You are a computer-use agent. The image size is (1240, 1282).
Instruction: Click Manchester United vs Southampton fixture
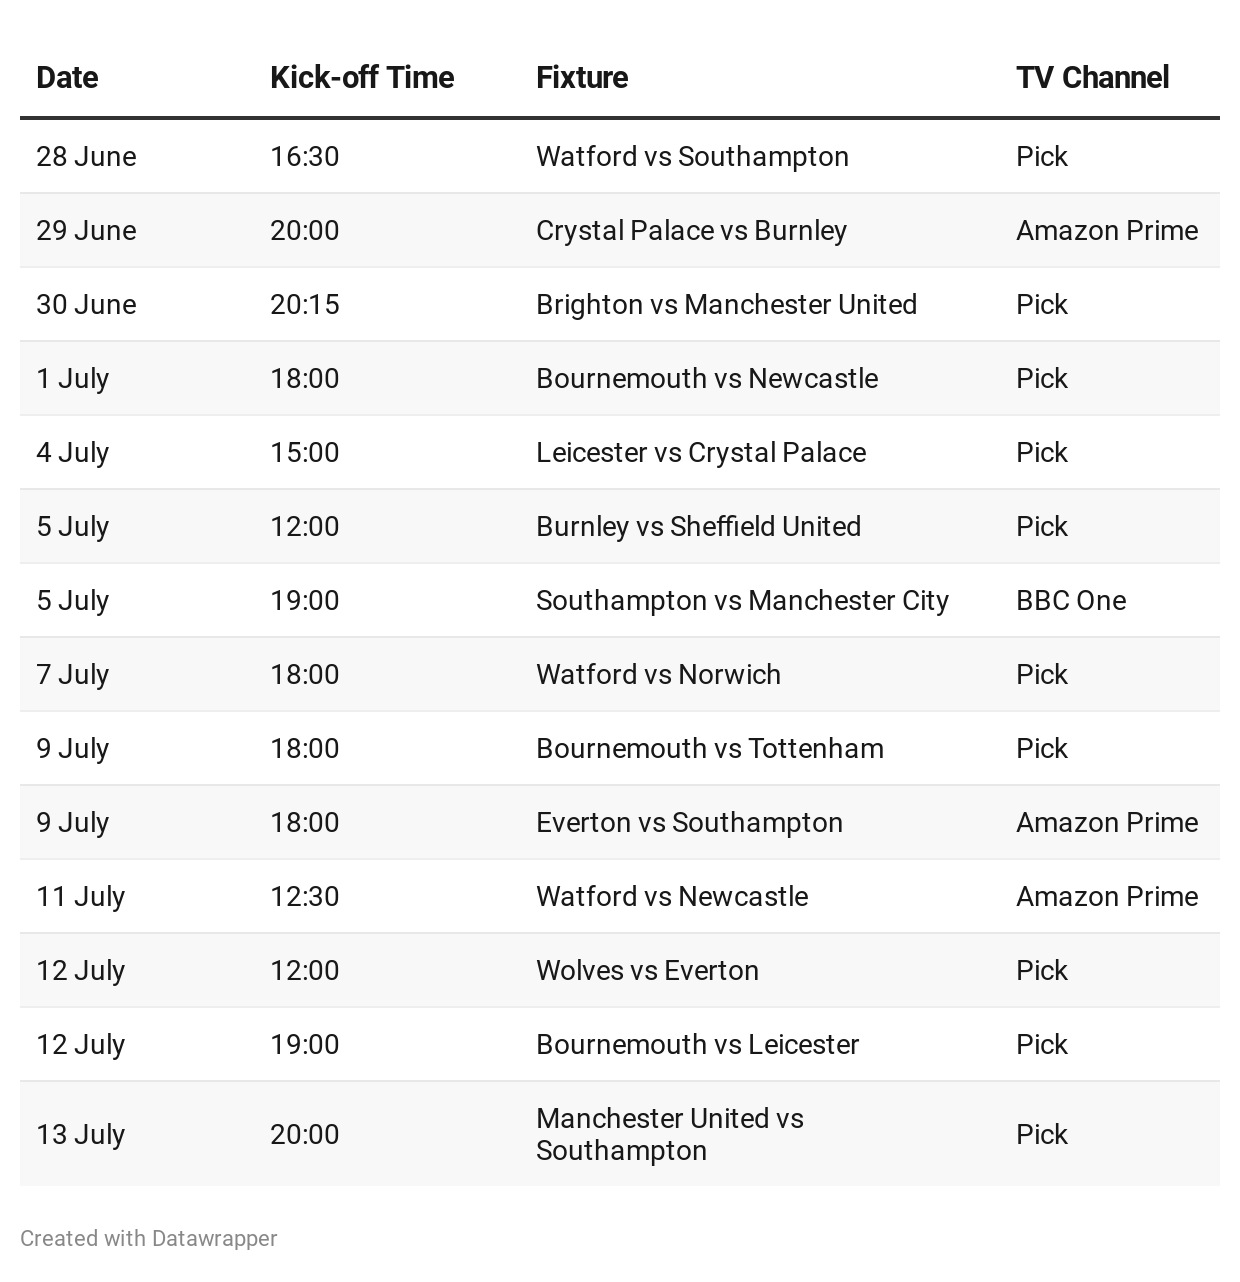[x=670, y=1134]
